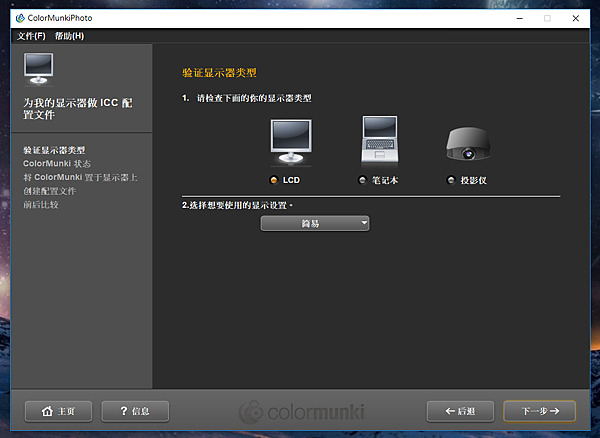The width and height of the screenshot is (600, 438).
Task: Click the LCD label text
Action: [291, 180]
